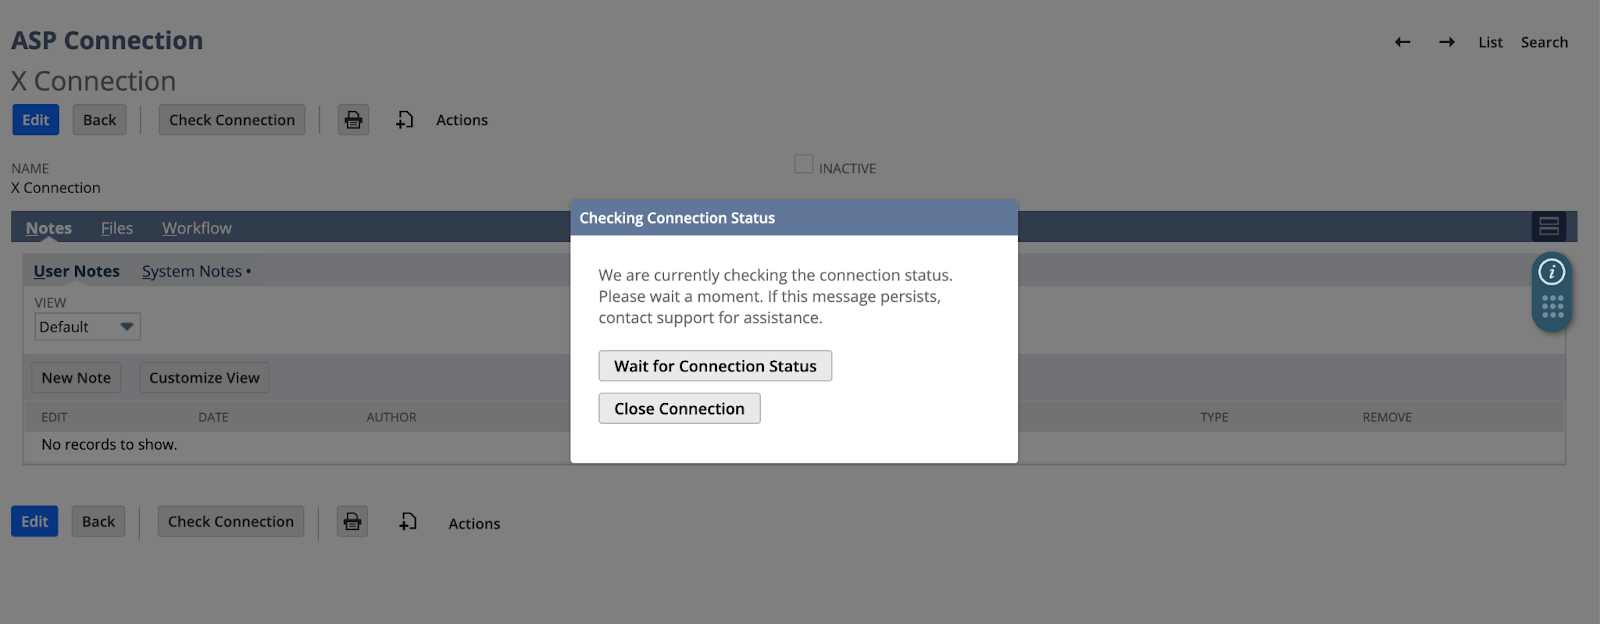Open the bottom Actions menu
Screen dimensions: 1600x624
tap(474, 524)
